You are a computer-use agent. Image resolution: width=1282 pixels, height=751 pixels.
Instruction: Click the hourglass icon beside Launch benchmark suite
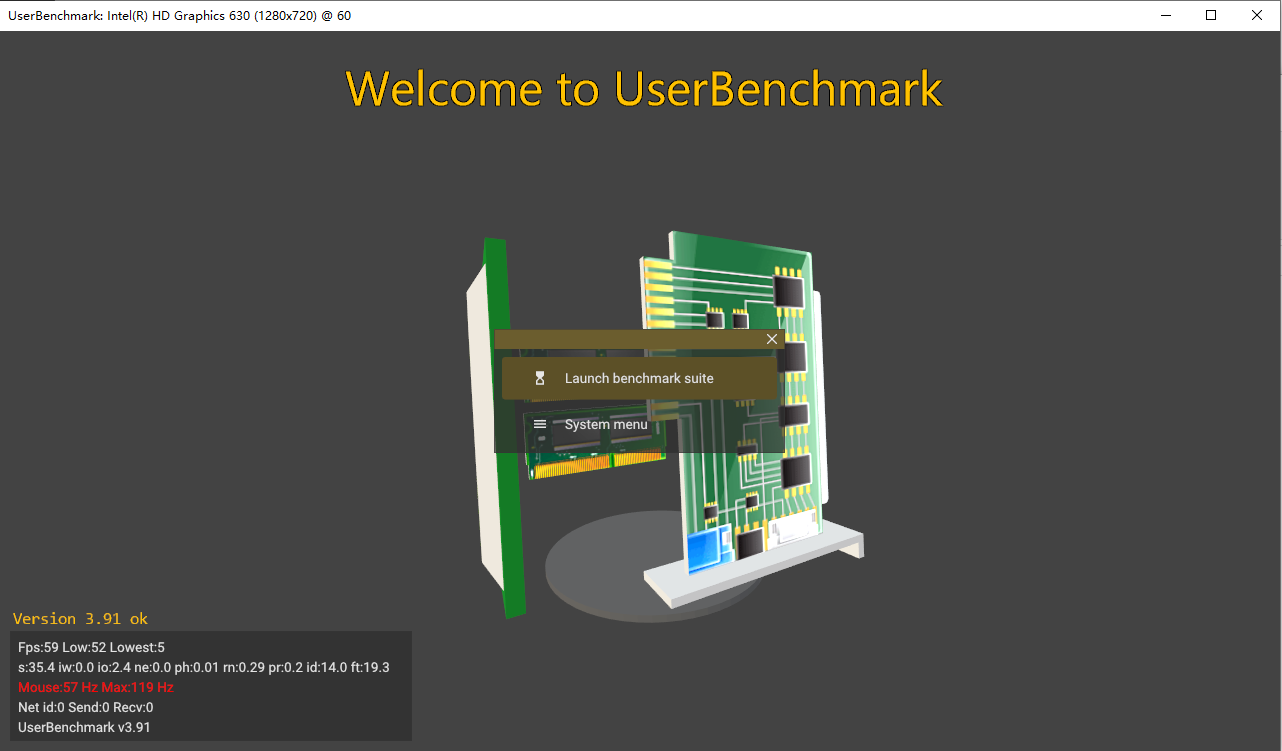pyautogui.click(x=540, y=378)
